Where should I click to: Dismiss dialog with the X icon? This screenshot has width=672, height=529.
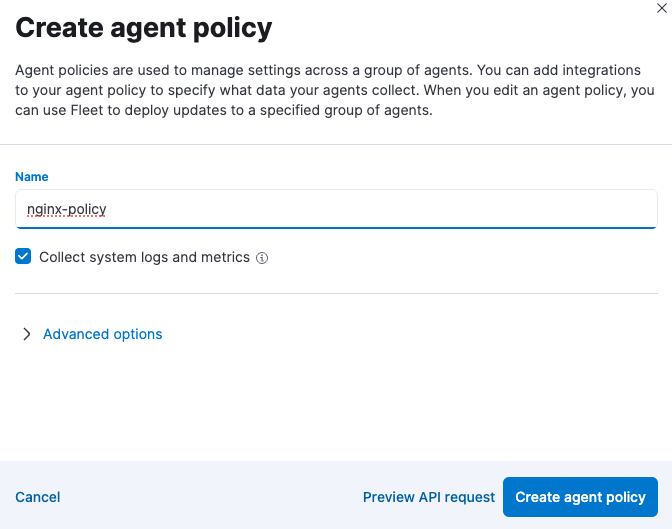(x=663, y=7)
